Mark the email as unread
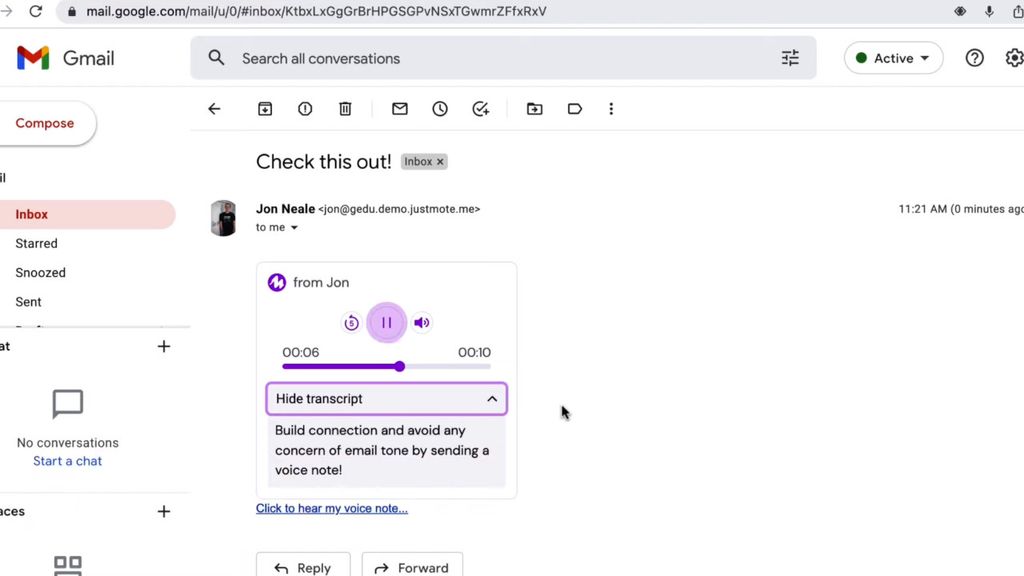The height and width of the screenshot is (576, 1024). pyautogui.click(x=400, y=109)
